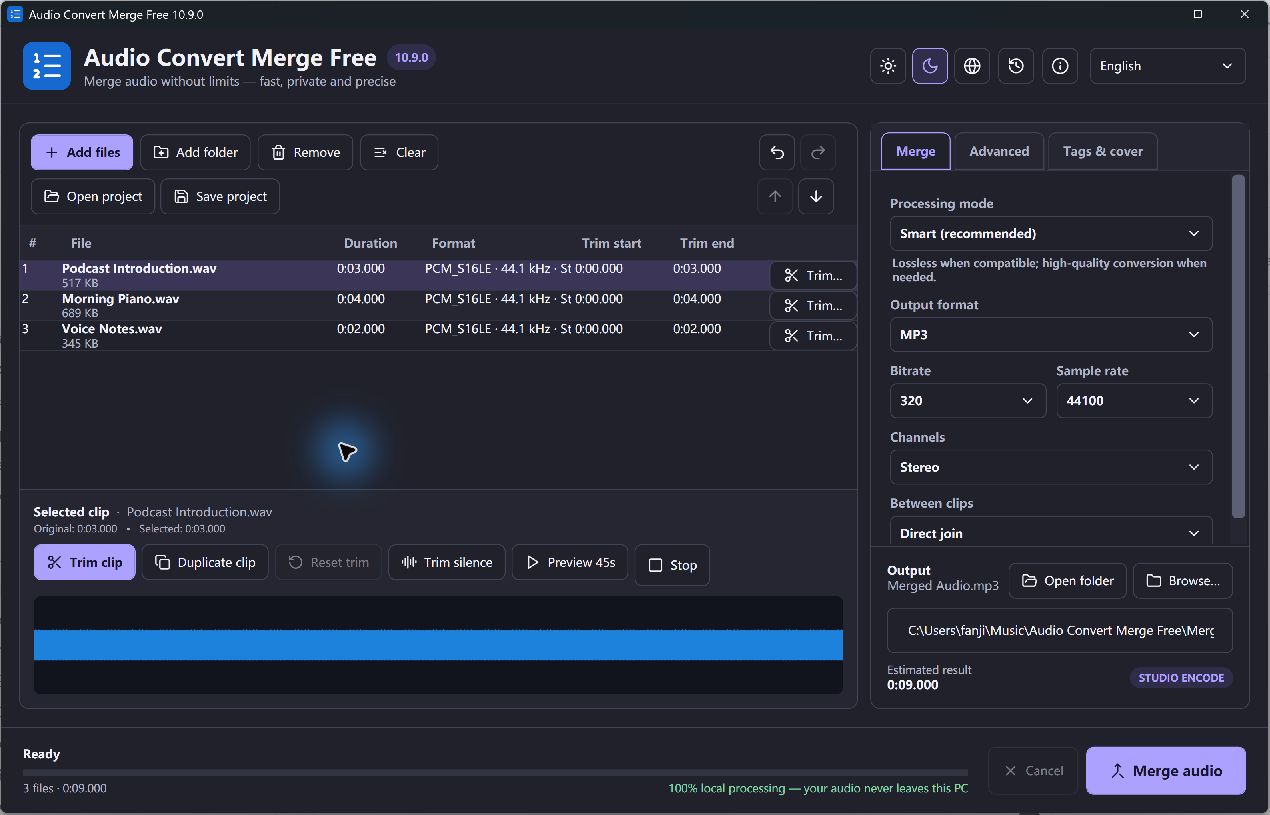
Task: Start Preview 45s playback
Action: [570, 562]
